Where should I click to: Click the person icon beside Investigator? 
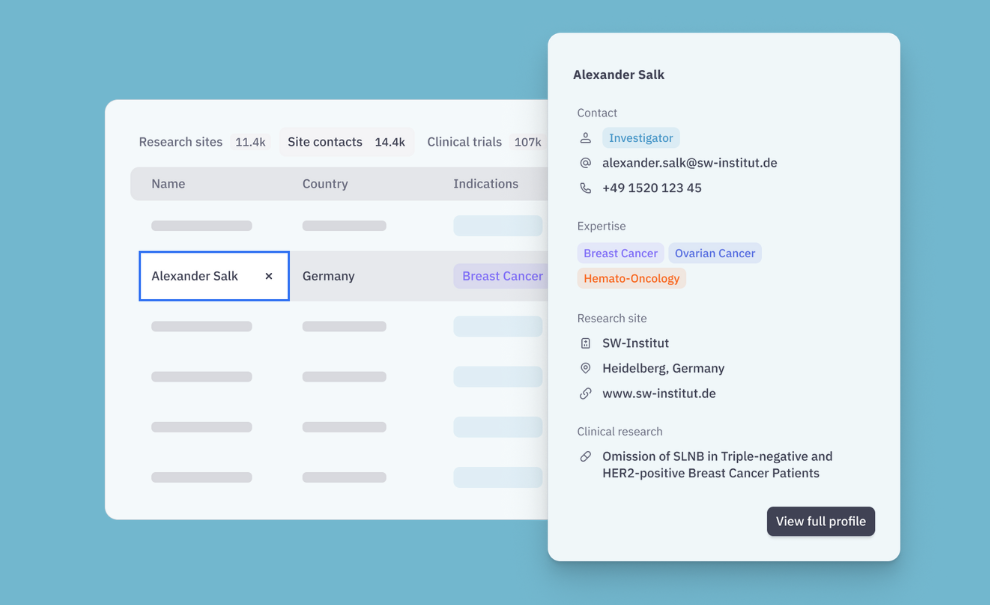click(586, 138)
